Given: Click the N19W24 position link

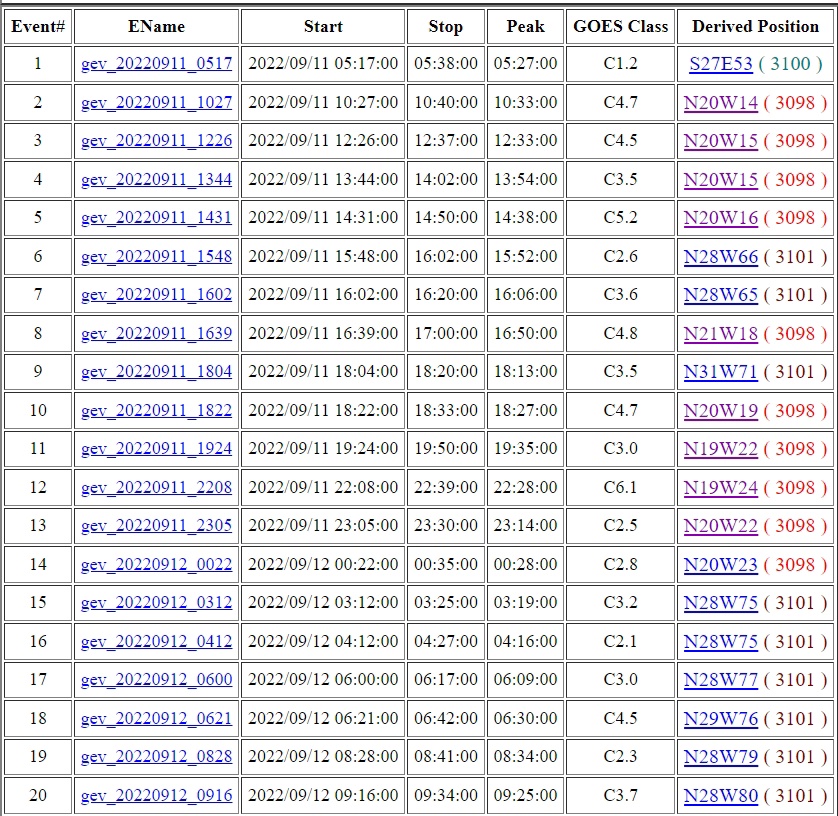Looking at the screenshot, I should tap(720, 488).
